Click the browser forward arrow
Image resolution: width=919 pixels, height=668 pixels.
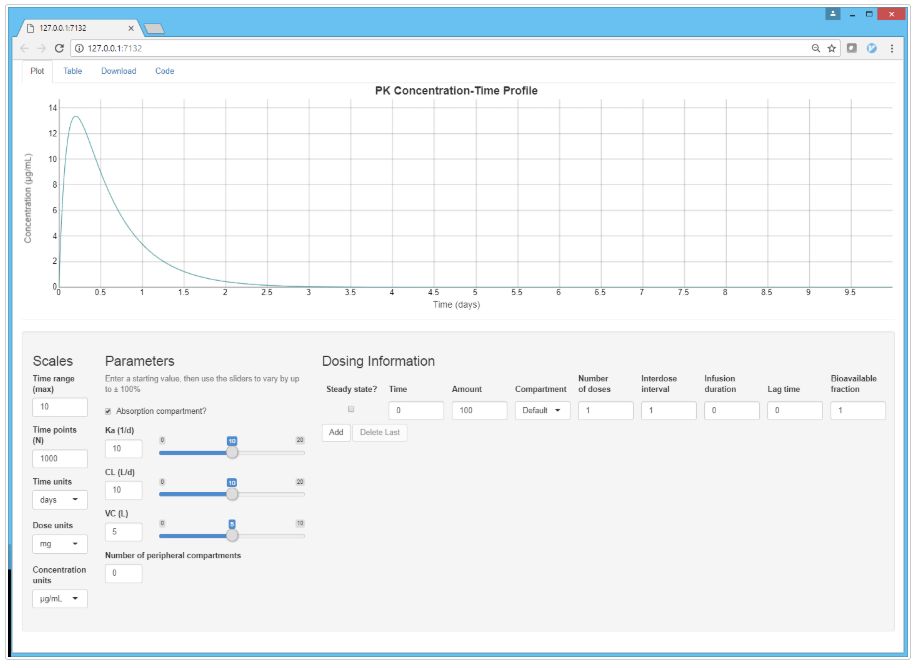(42, 49)
